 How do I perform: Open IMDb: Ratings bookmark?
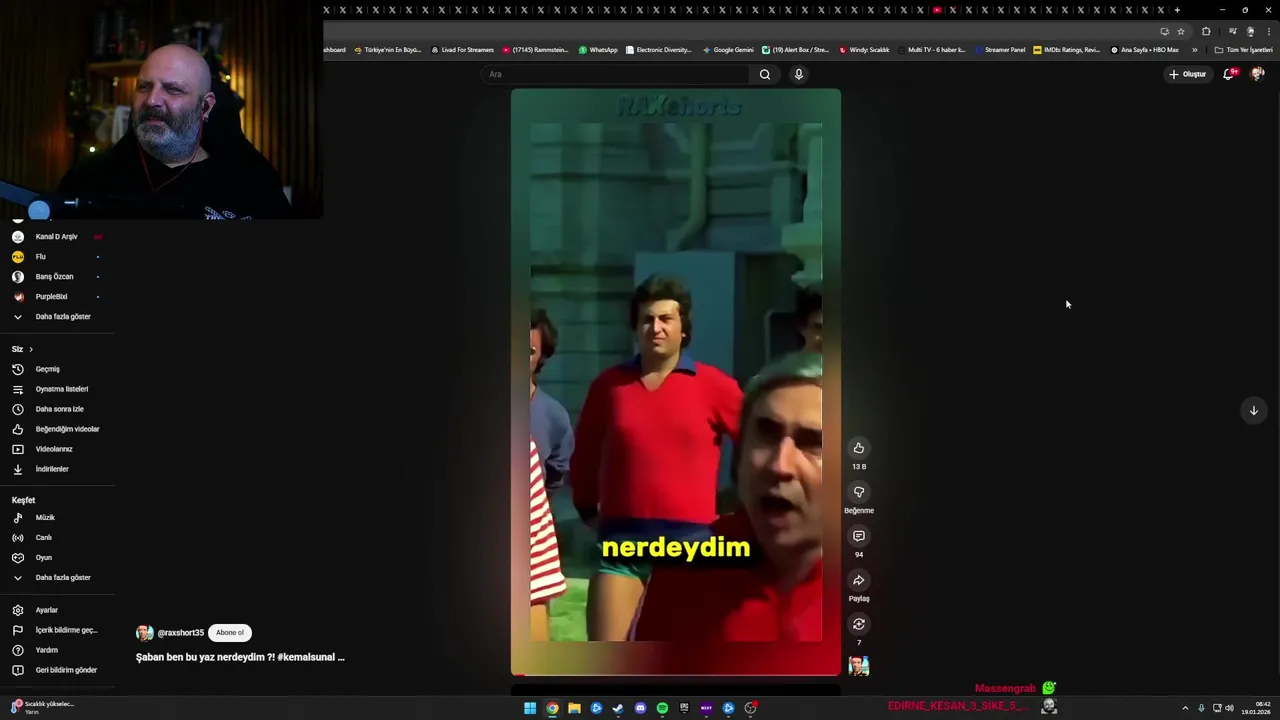(x=1066, y=50)
